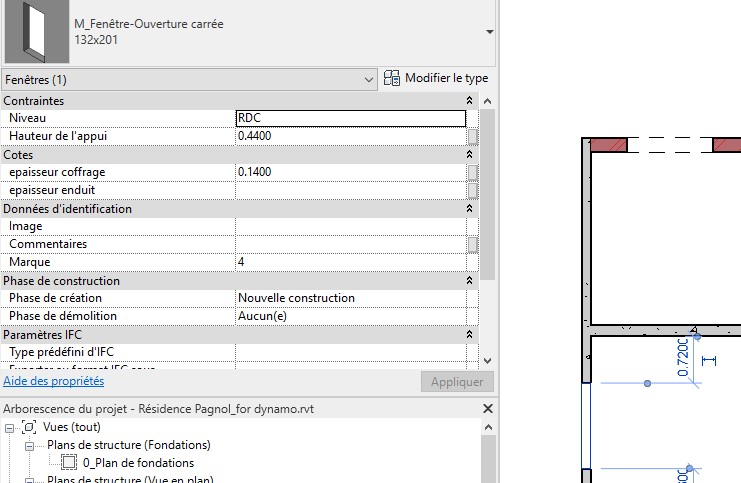Click the Niveau parameter label
The image size is (741, 483).
coord(27,118)
